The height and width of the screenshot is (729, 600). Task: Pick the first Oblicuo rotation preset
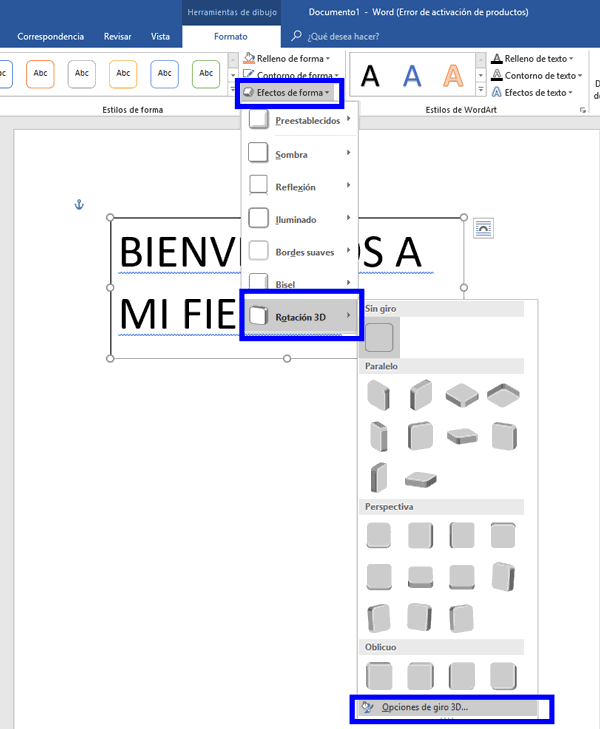coord(379,676)
